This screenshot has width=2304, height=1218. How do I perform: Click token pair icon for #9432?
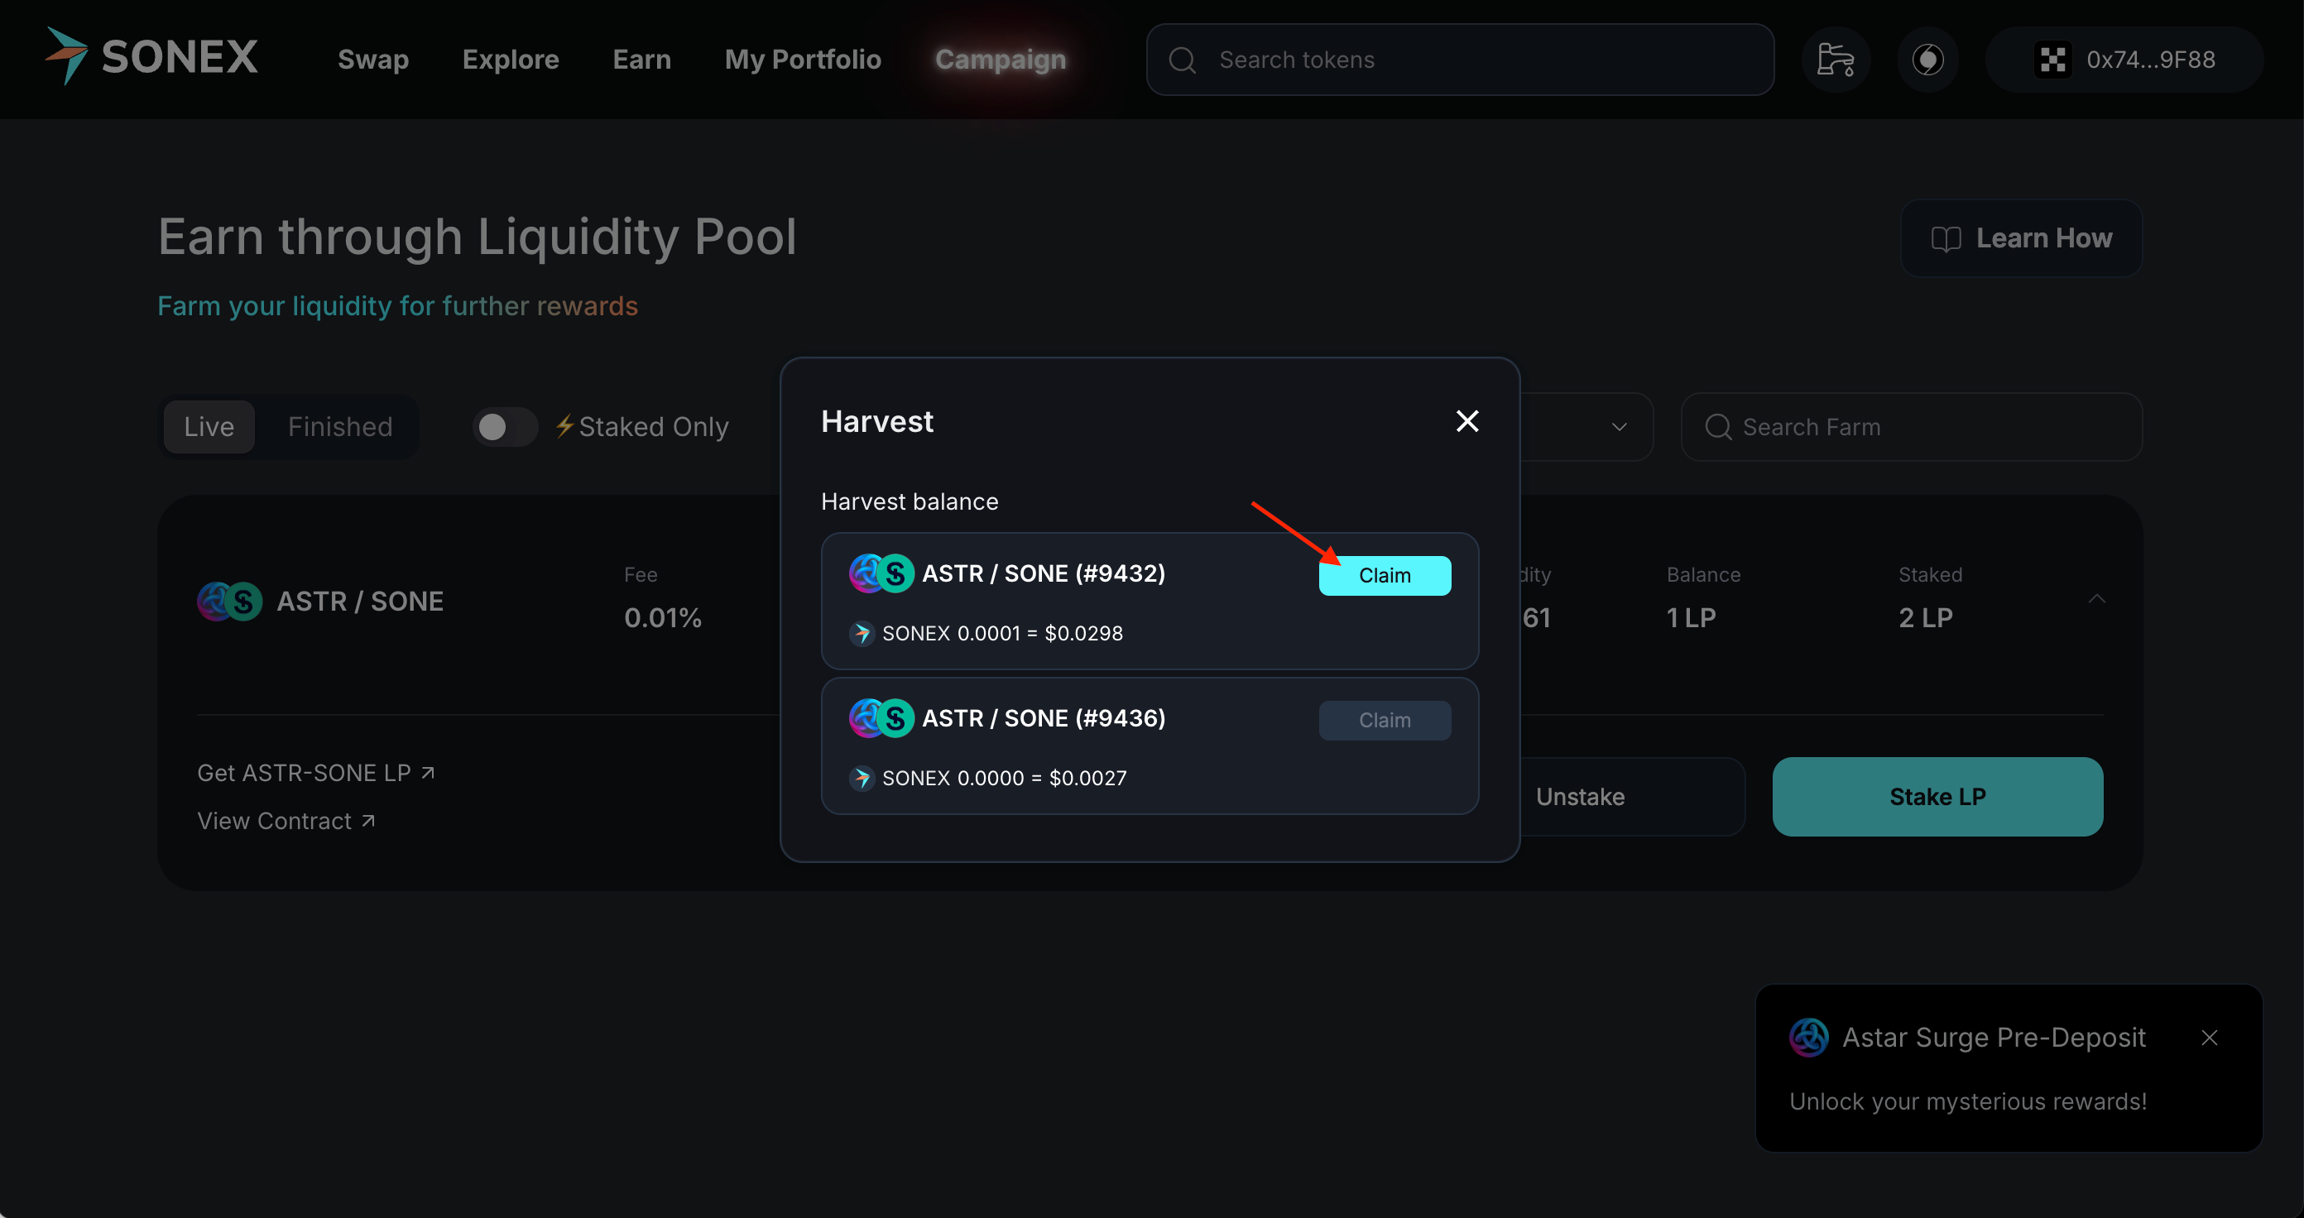pos(881,574)
